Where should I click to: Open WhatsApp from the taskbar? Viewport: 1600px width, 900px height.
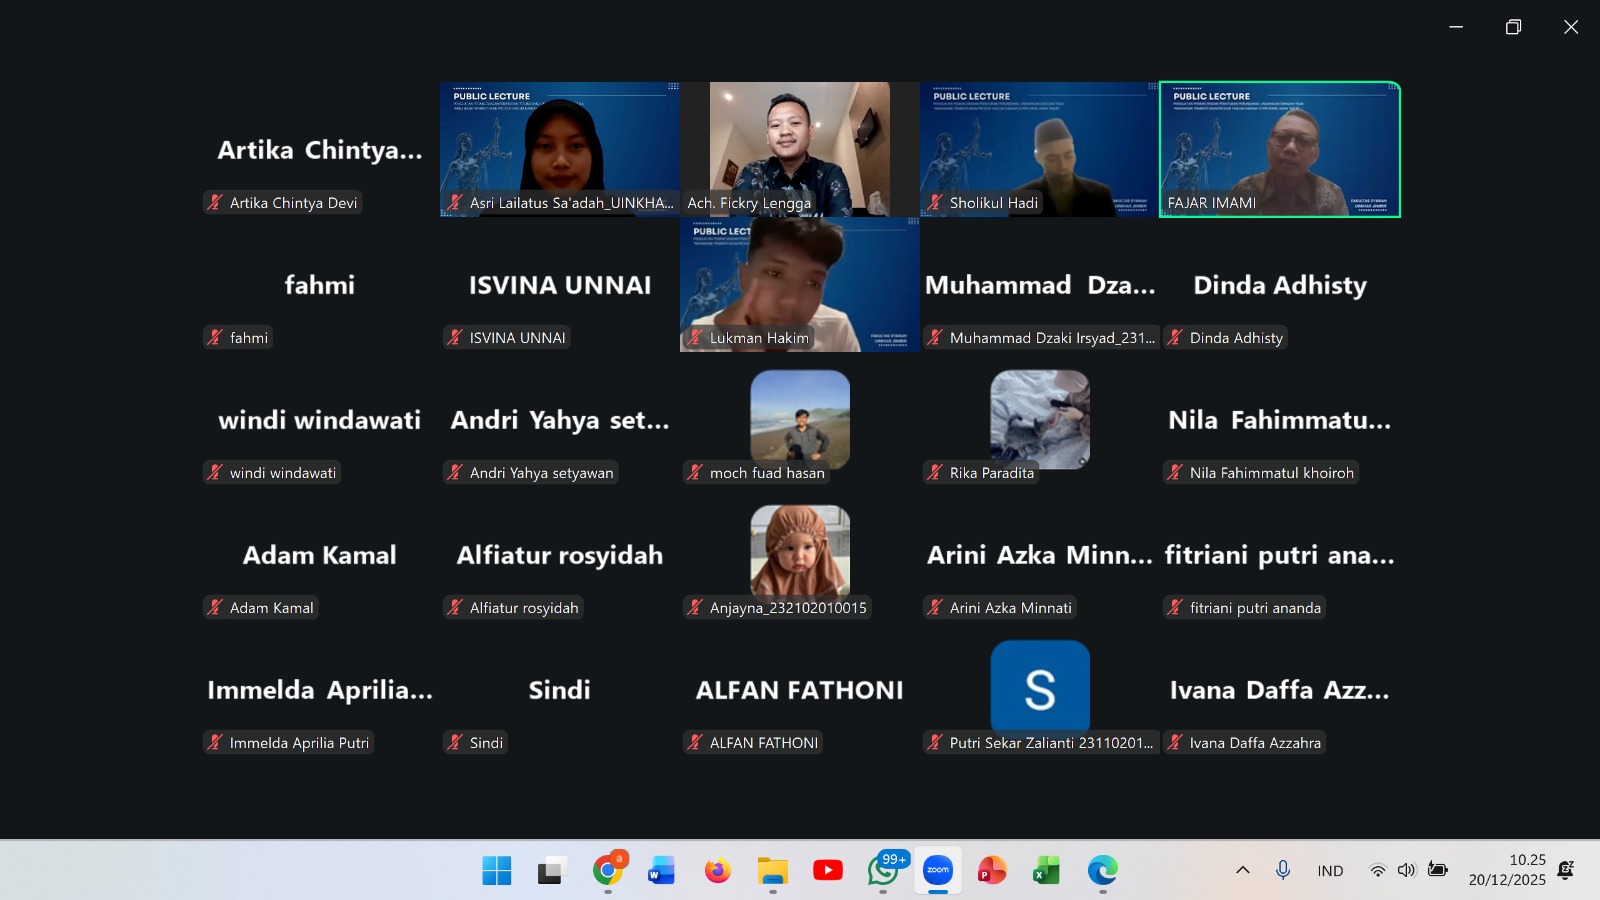[883, 871]
